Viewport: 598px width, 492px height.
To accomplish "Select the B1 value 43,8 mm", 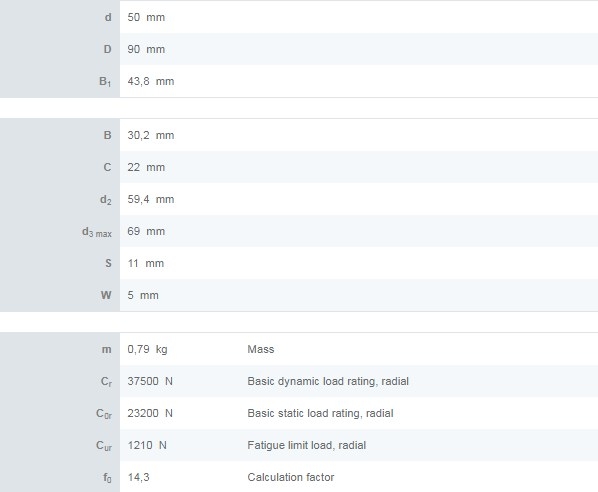I will 151,81.
